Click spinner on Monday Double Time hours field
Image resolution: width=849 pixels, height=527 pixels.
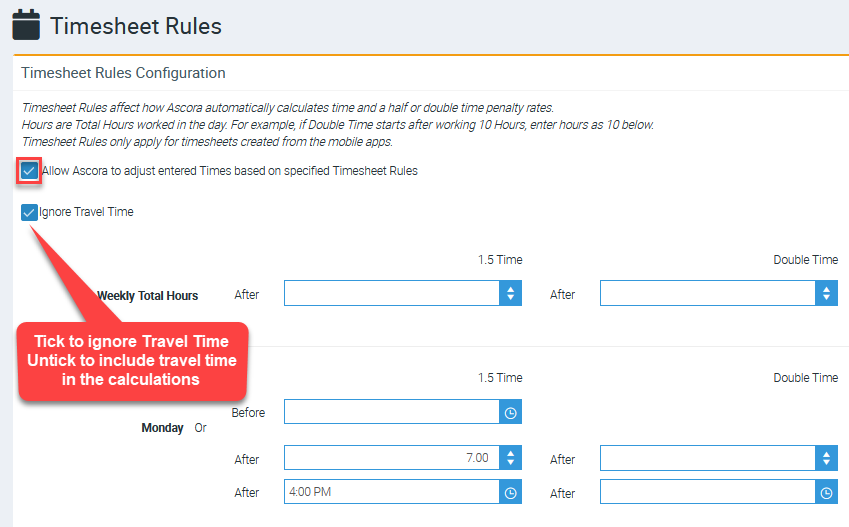826,458
